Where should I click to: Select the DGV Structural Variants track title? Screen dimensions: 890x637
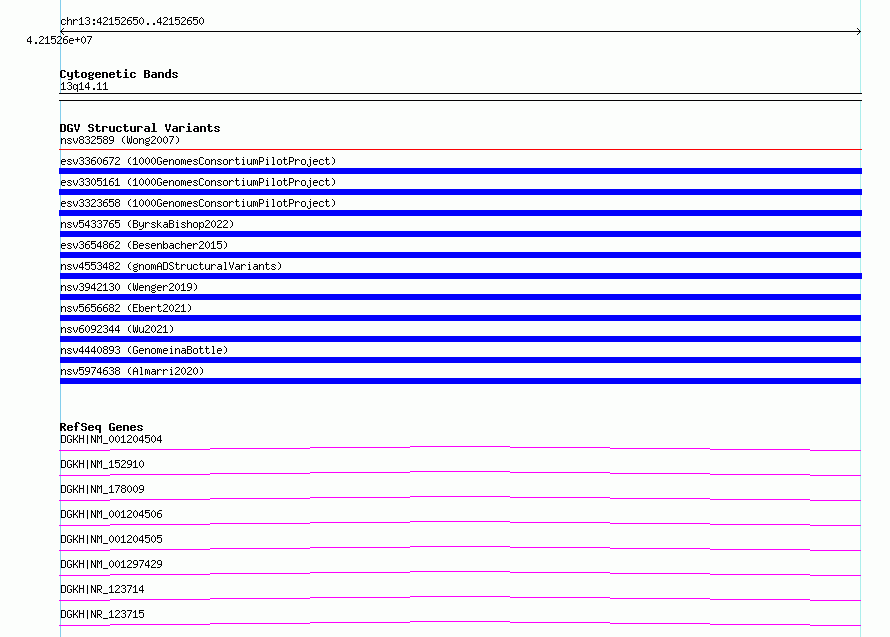pyautogui.click(x=140, y=128)
